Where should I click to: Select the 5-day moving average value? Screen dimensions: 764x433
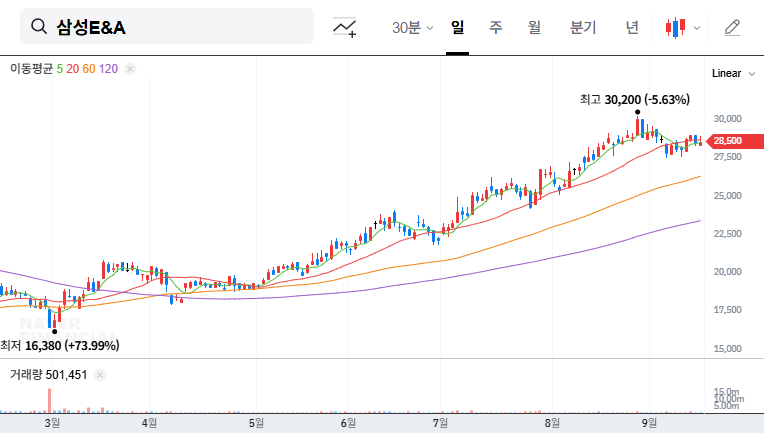59,69
